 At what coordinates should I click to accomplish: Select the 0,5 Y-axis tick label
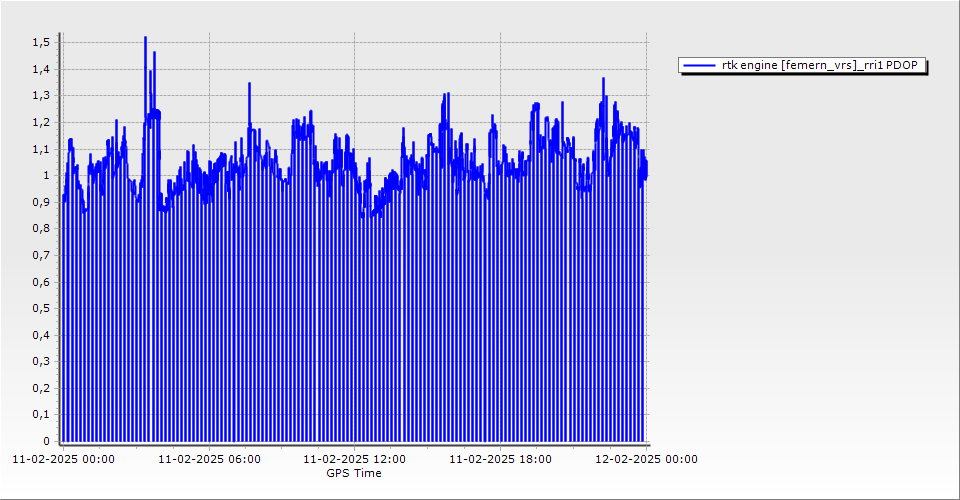click(x=40, y=308)
